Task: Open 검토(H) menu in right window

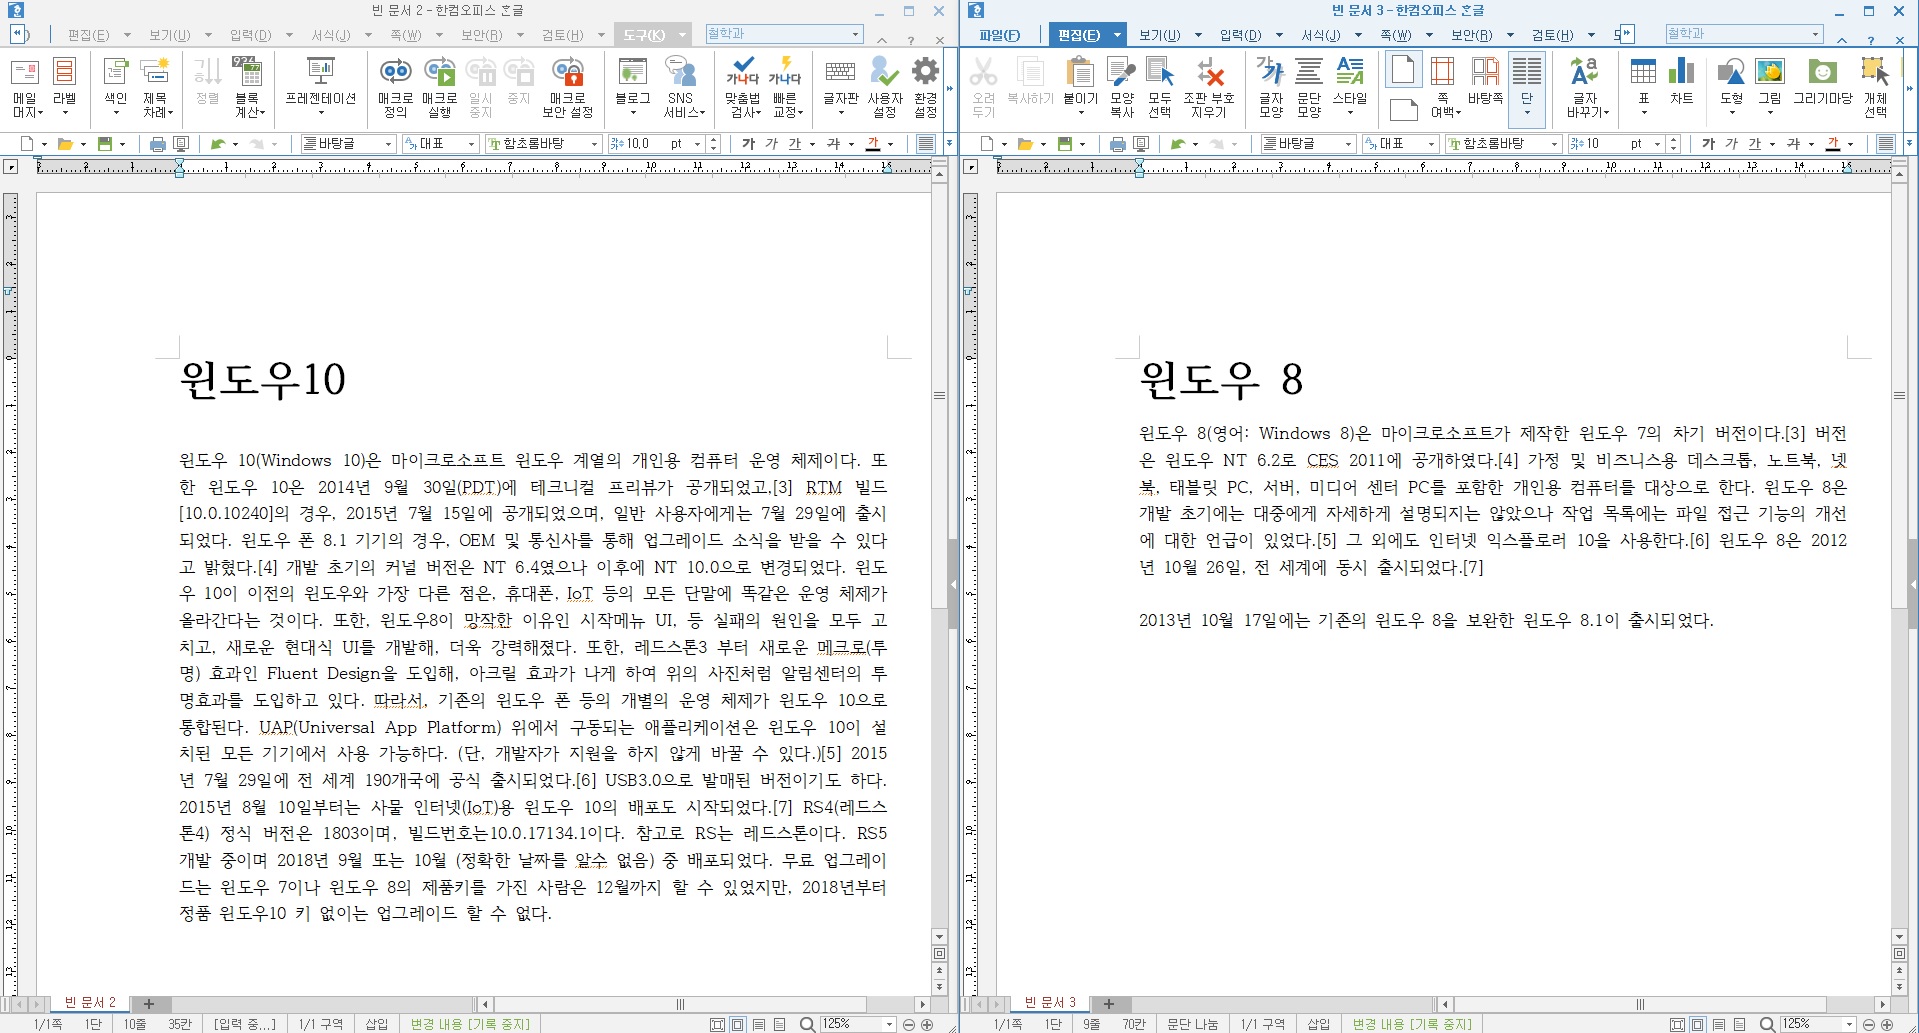Action: click(x=1553, y=35)
